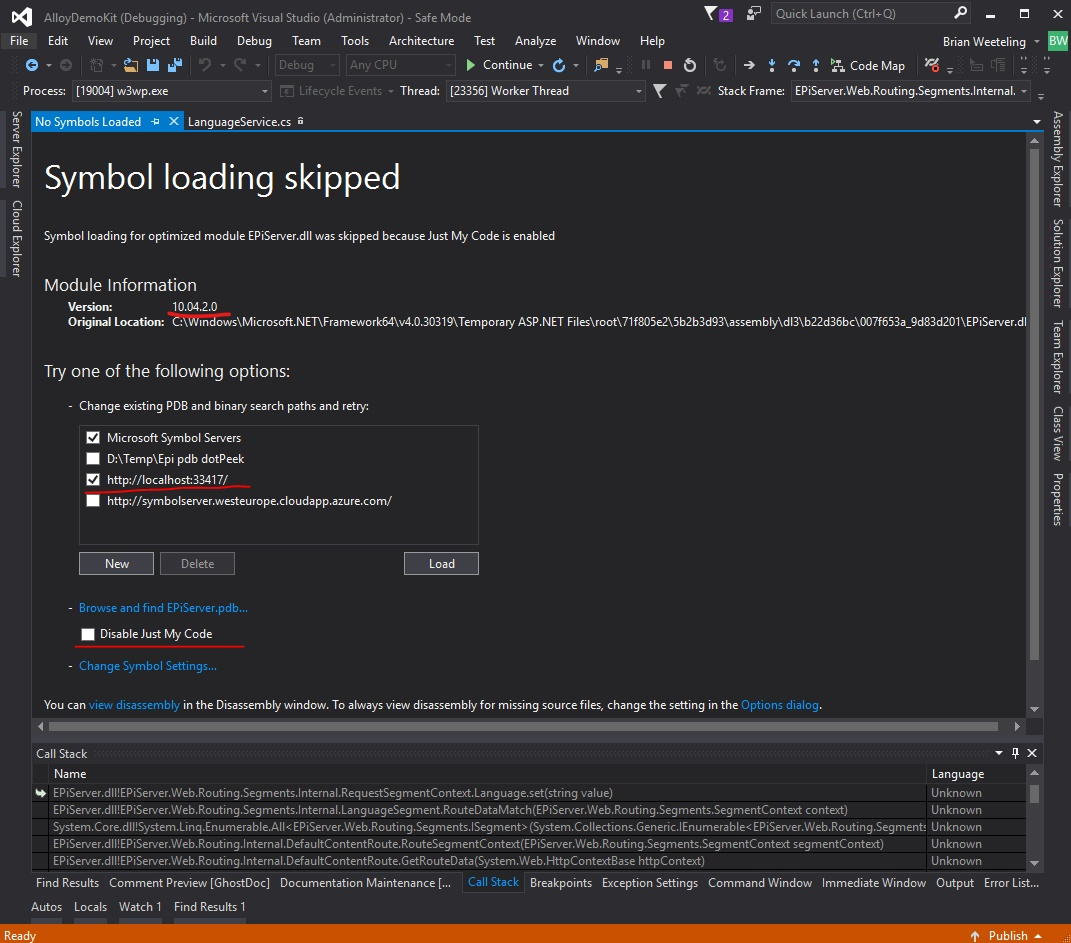Open the Immediate Window tab
The height and width of the screenshot is (943, 1071).
pos(874,882)
